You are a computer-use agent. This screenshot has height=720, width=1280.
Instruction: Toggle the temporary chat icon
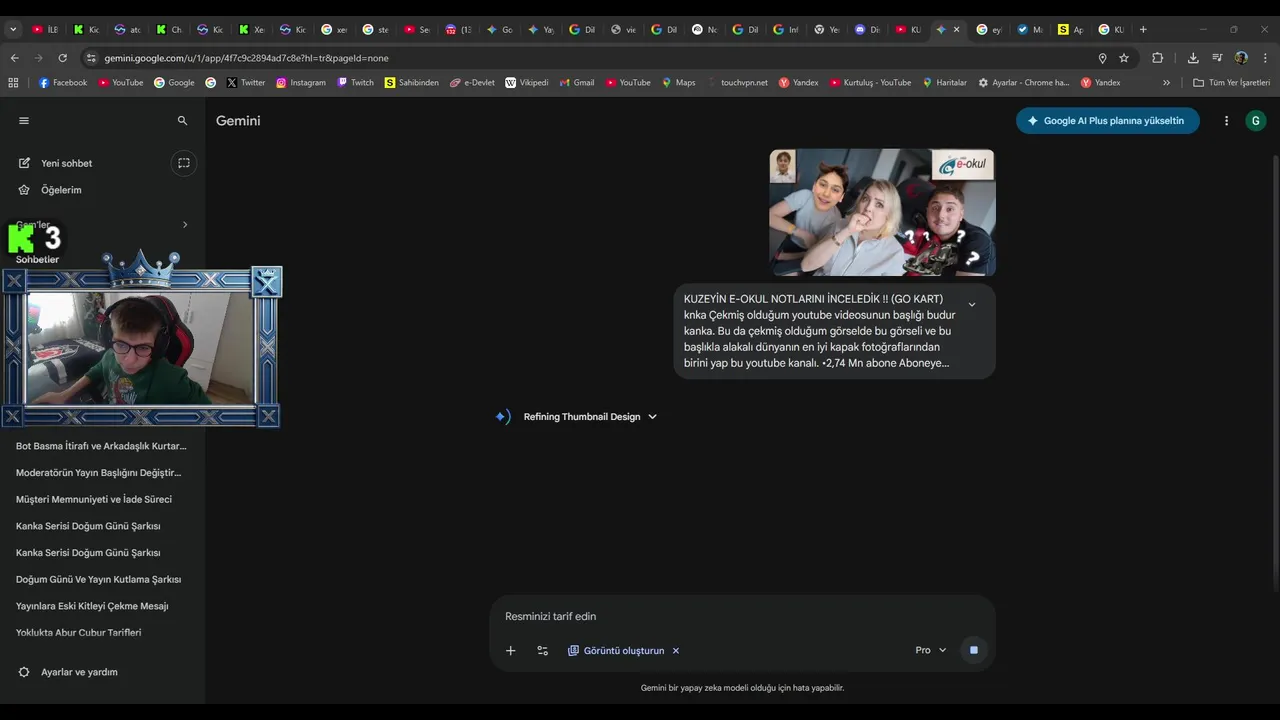click(x=184, y=163)
